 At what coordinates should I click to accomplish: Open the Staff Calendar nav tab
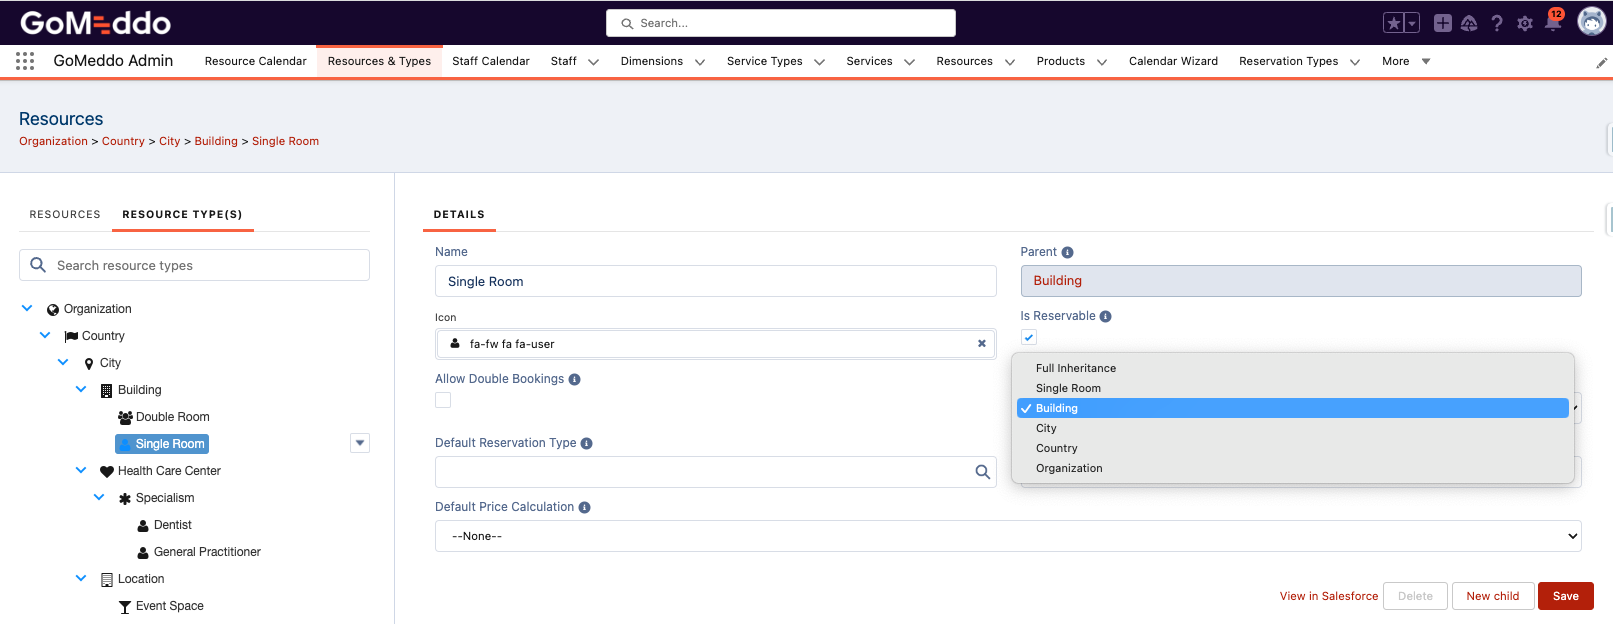490,61
